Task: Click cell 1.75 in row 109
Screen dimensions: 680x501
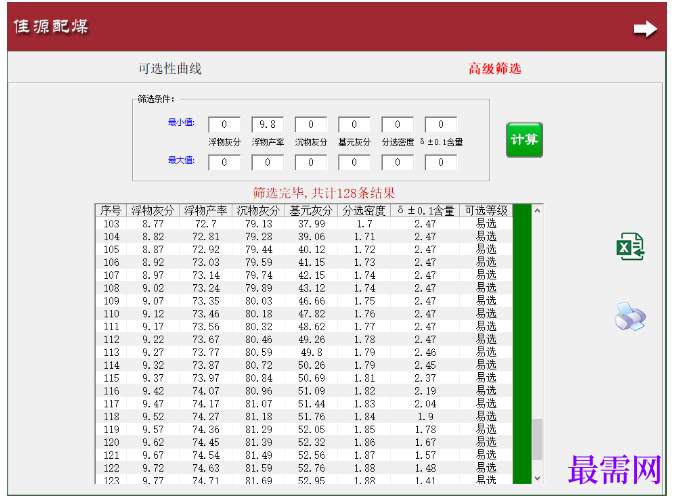Action: (364, 301)
